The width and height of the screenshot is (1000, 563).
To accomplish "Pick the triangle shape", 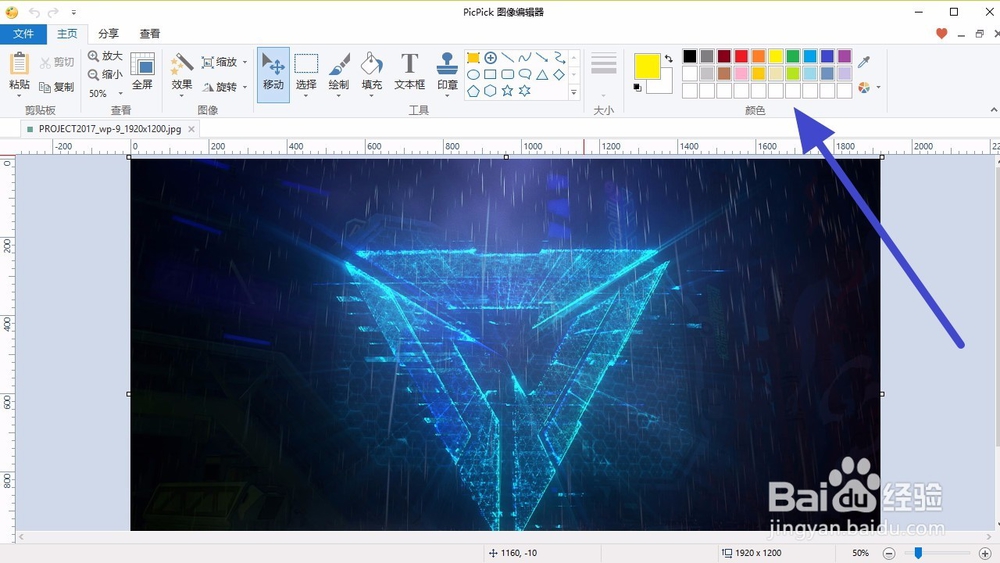I will (x=542, y=75).
